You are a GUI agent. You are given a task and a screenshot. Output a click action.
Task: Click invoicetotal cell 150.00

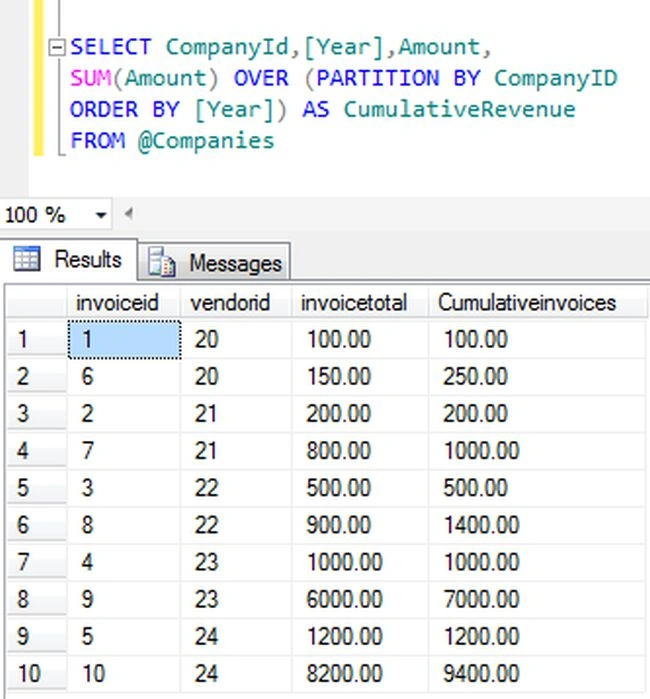[360, 377]
